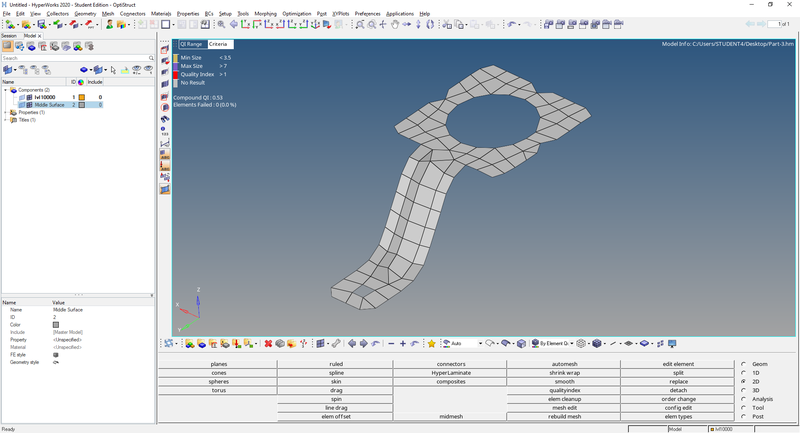The width and height of the screenshot is (800, 433).
Task: Click the automesh panel button
Action: [x=564, y=364]
